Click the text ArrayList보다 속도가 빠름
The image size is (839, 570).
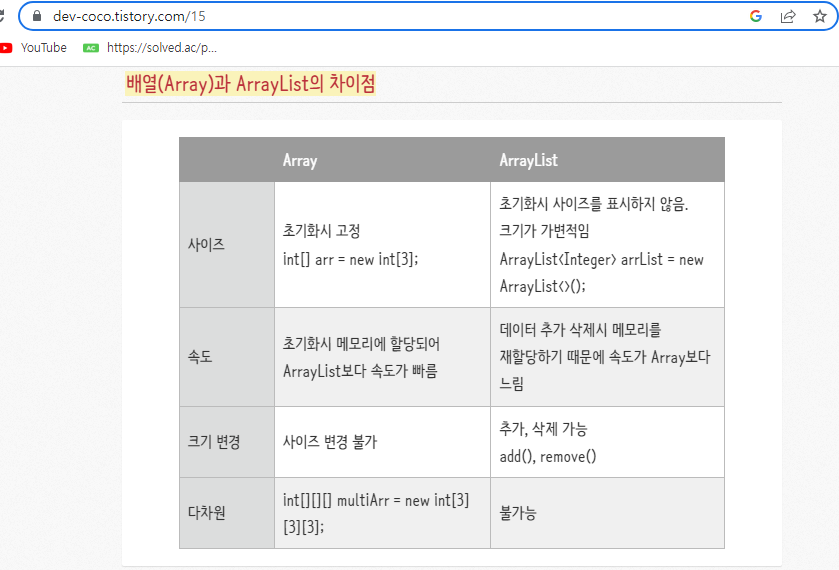[x=360, y=370]
